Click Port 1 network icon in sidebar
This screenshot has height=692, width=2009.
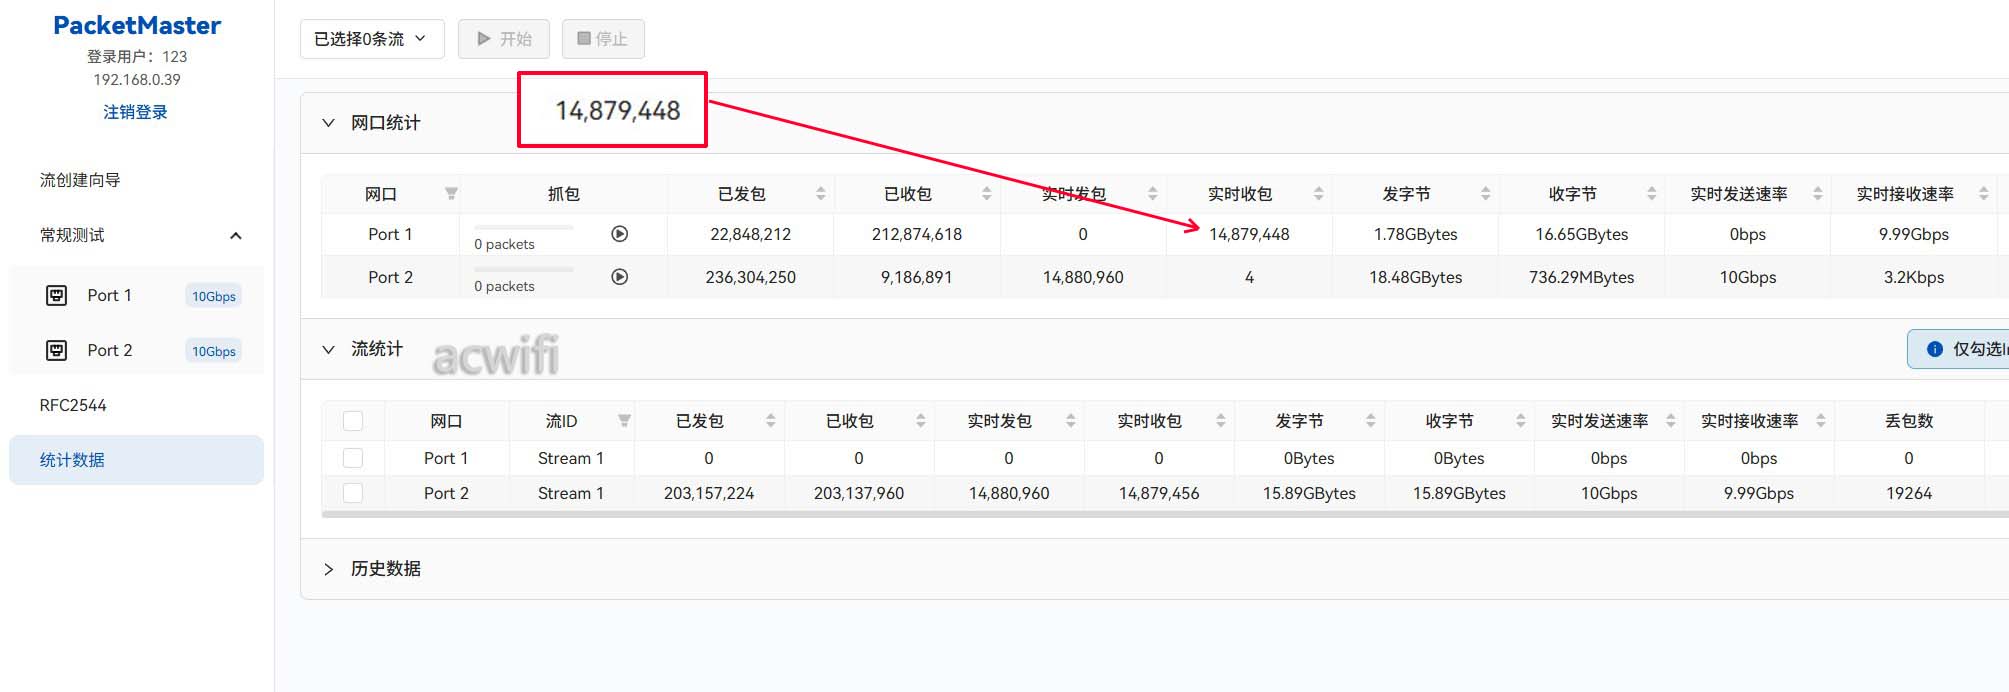57,296
